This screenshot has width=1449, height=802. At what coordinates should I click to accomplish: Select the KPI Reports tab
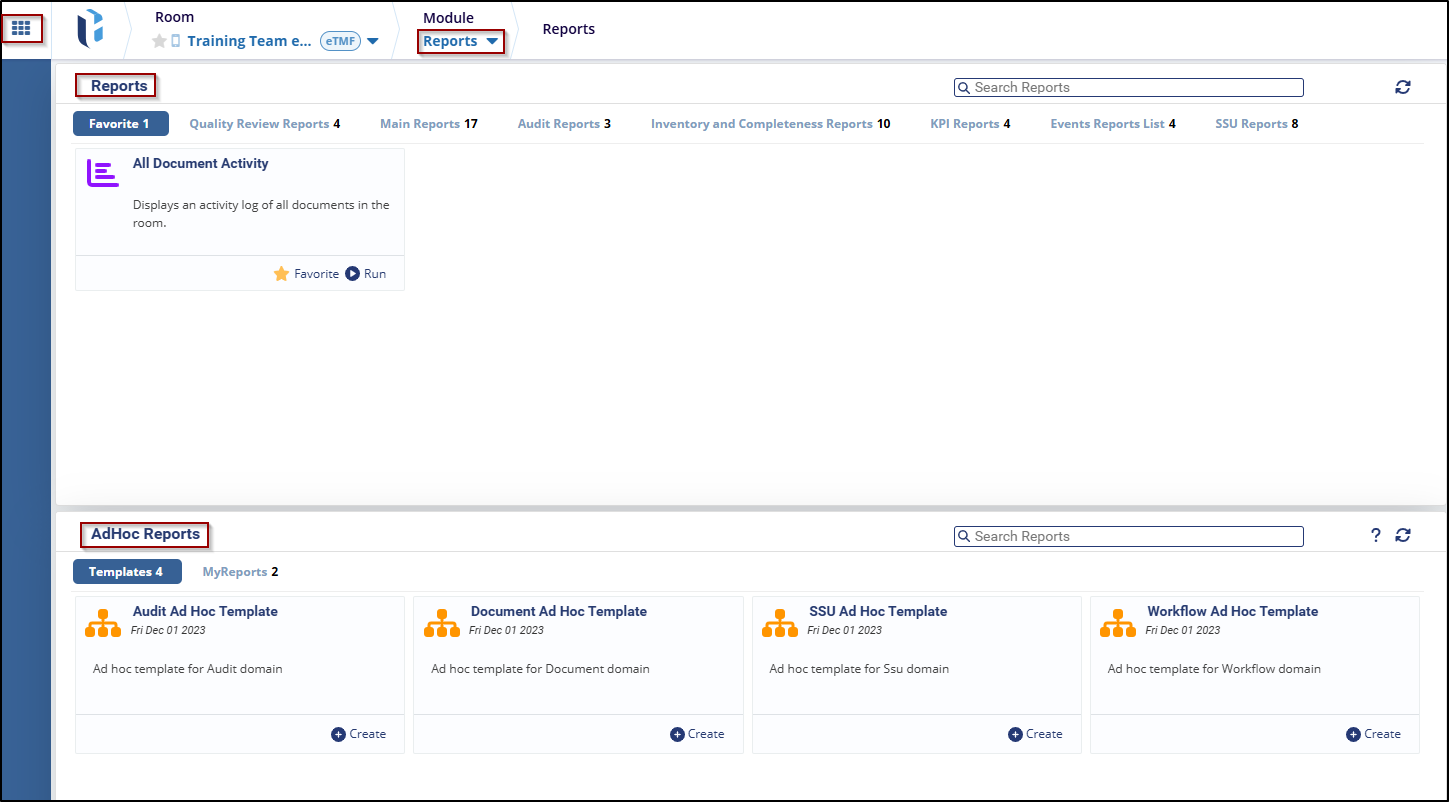point(970,124)
